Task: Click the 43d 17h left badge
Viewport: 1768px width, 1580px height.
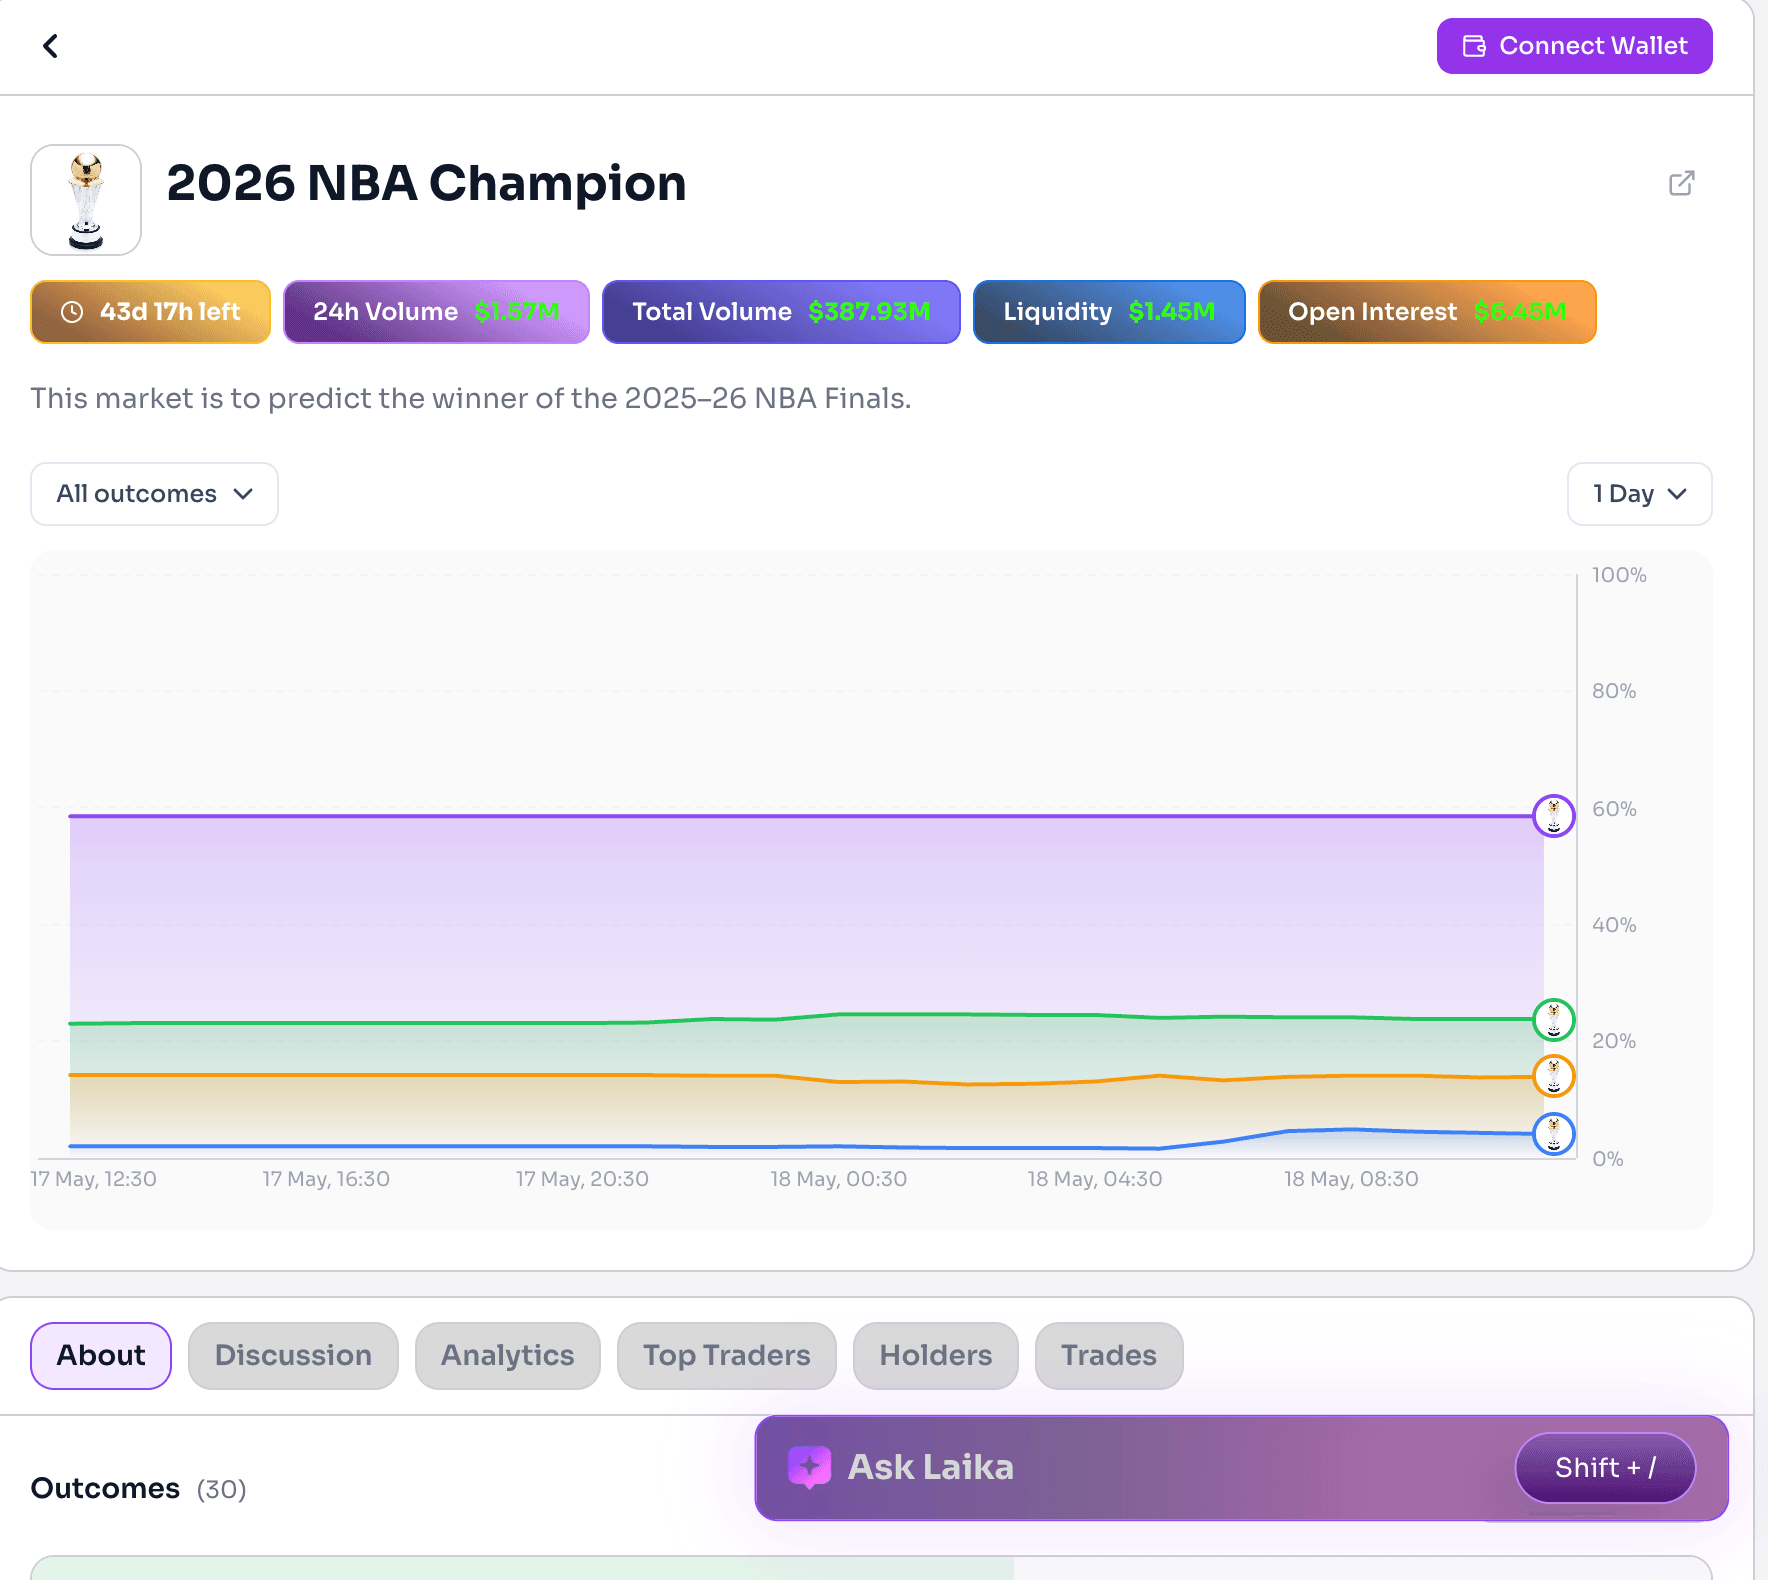Action: (151, 312)
